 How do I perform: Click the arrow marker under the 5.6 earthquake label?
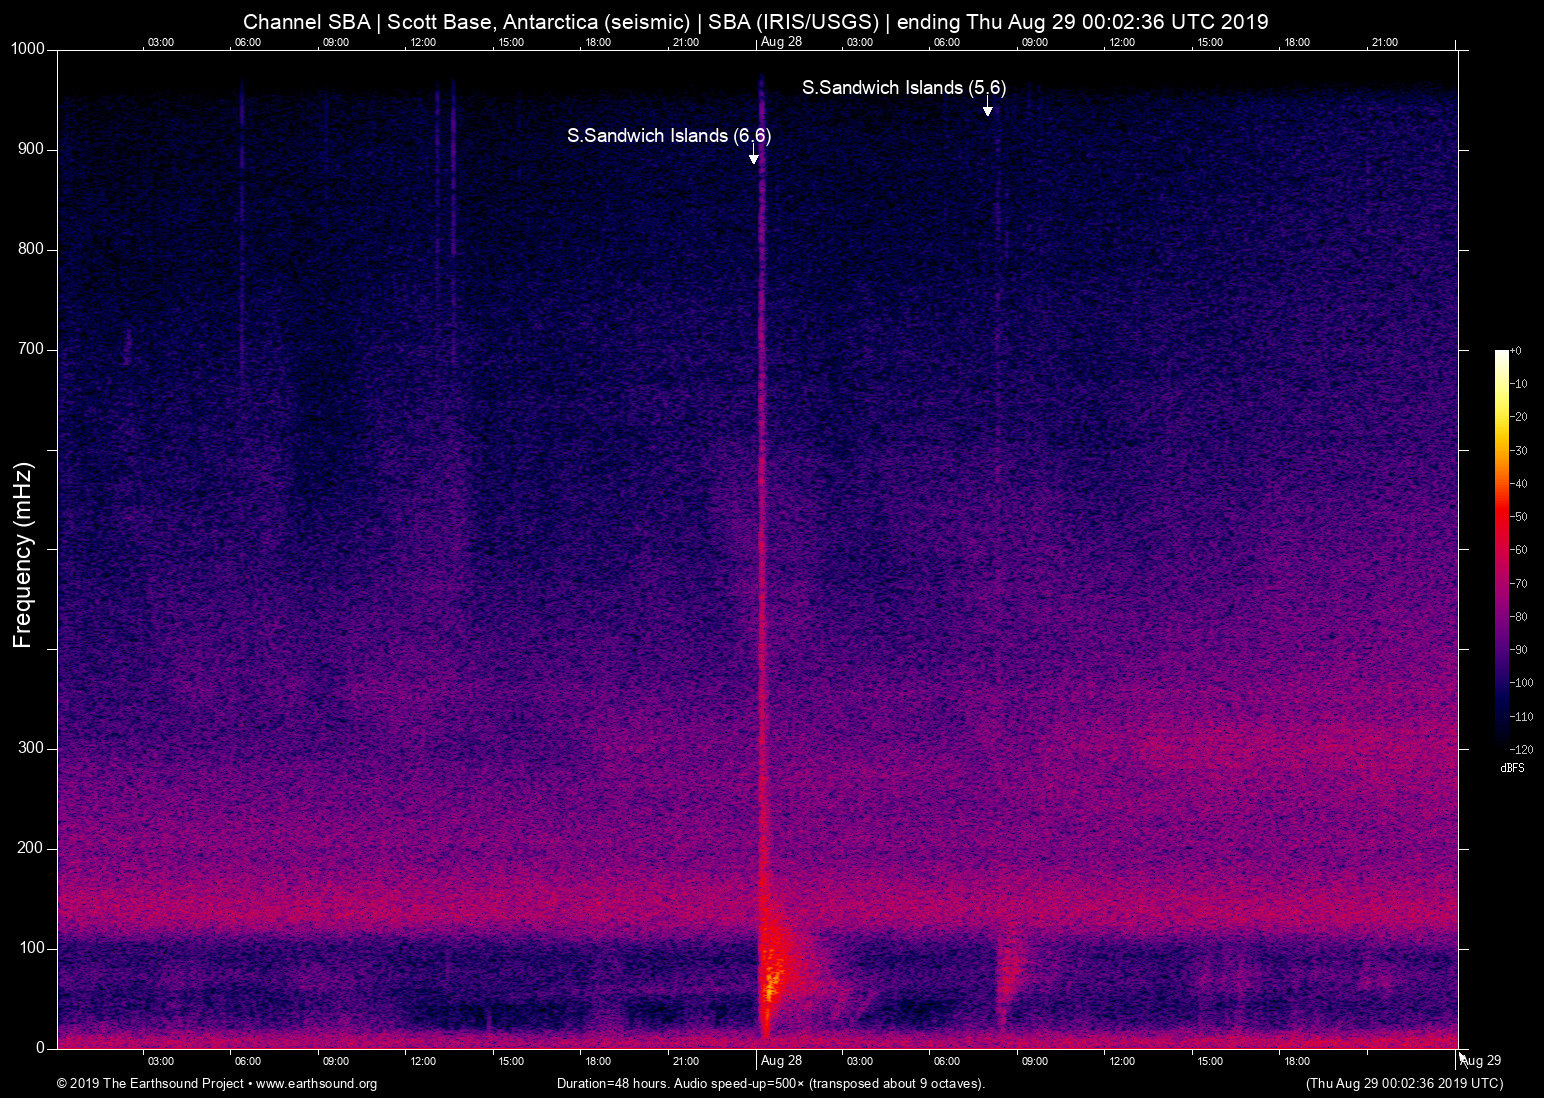pyautogui.click(x=987, y=110)
